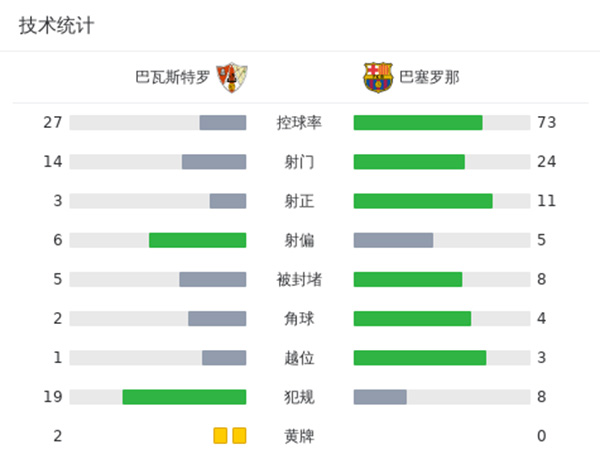Click the 越位 stat label
The width and height of the screenshot is (600, 459).
[x=299, y=358]
